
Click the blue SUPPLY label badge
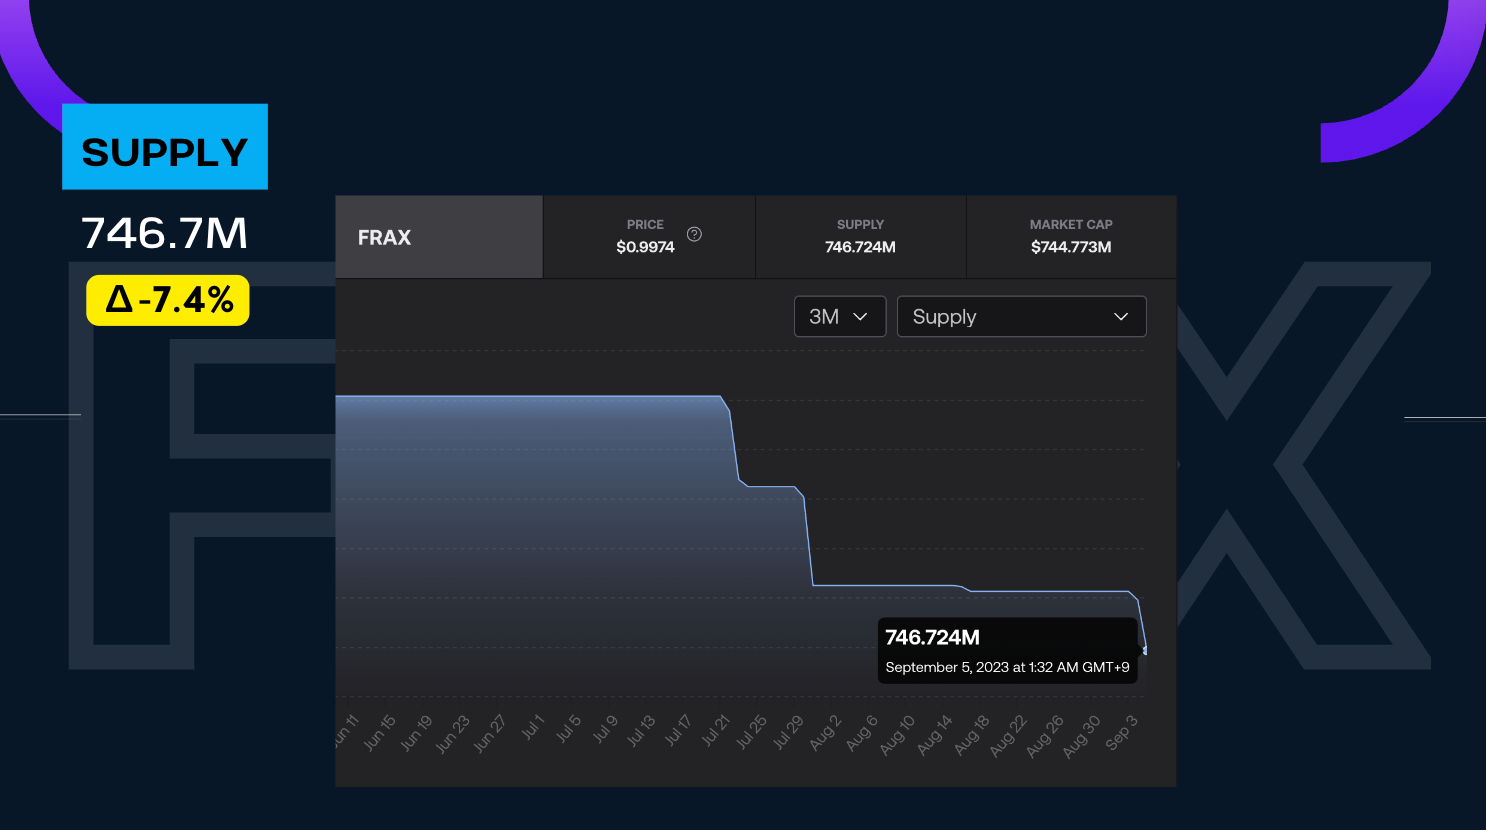point(165,147)
